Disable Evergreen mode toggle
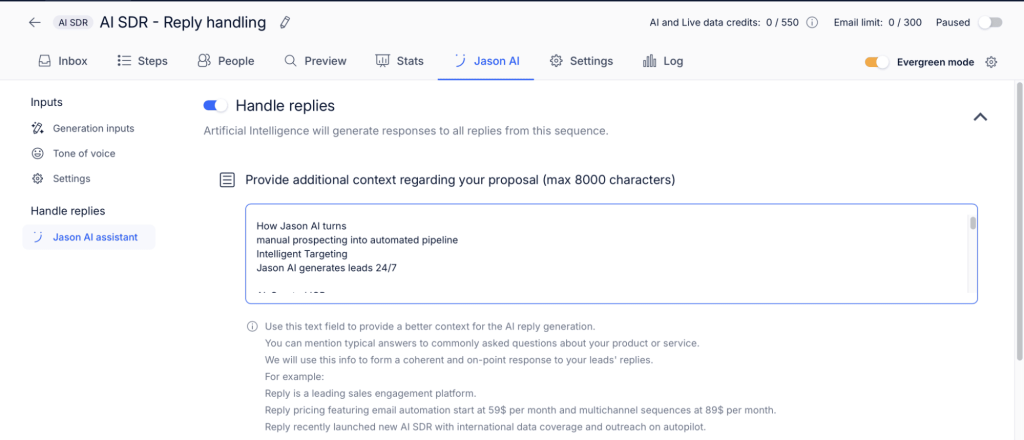This screenshot has width=1024, height=440. click(x=877, y=62)
